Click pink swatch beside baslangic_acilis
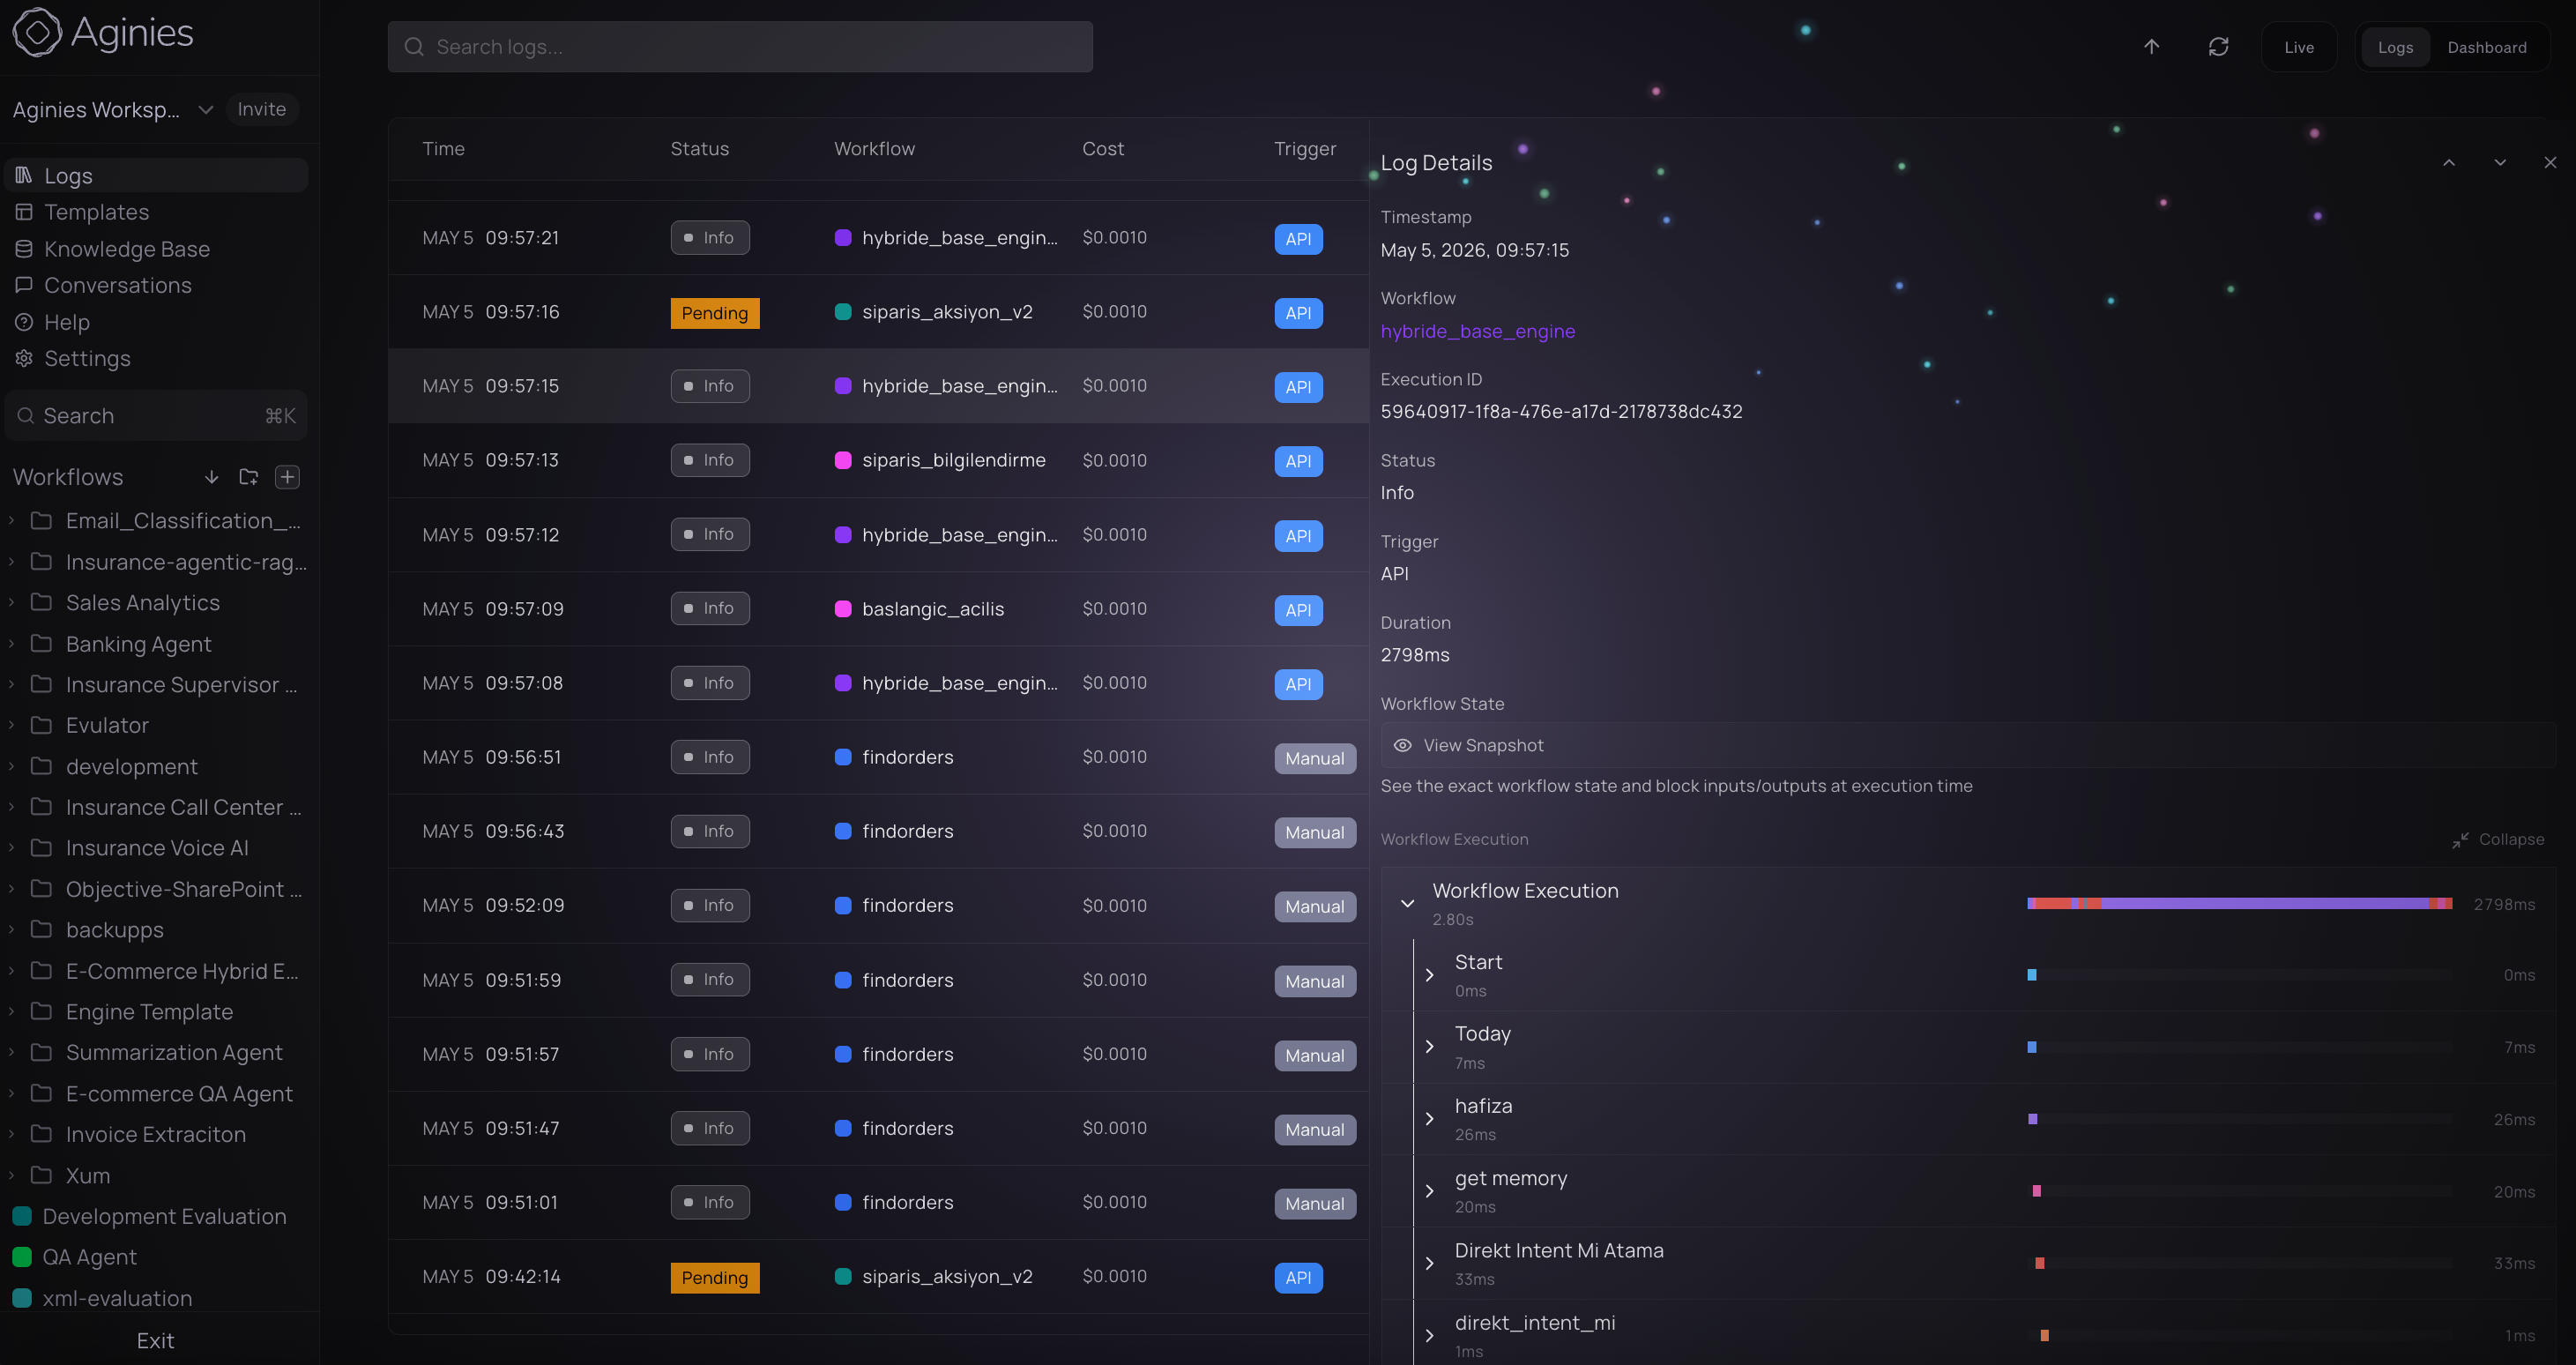This screenshot has width=2576, height=1365. [843, 608]
